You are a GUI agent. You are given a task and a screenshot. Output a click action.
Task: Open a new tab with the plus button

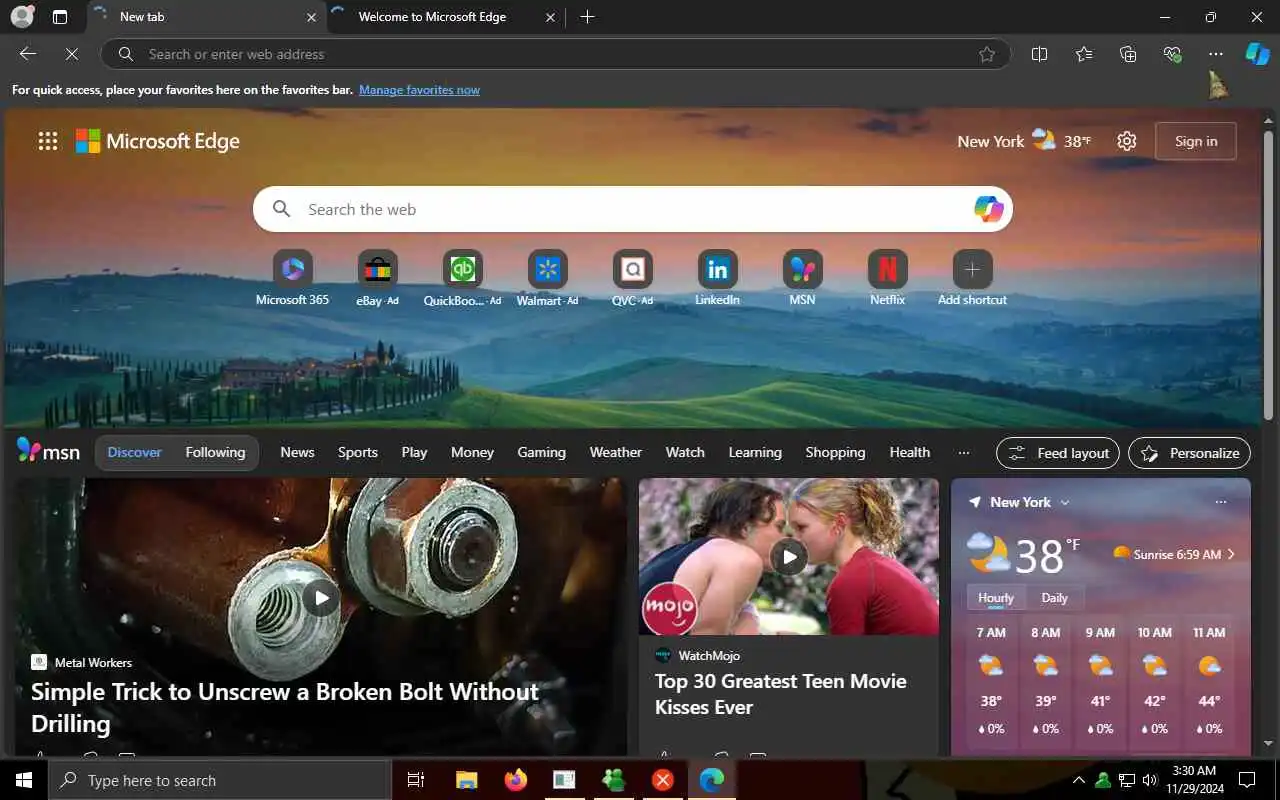(x=588, y=17)
